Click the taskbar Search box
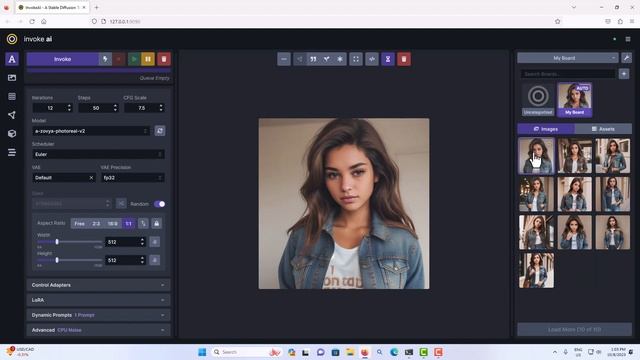Image resolution: width=640 pixels, height=360 pixels. (x=247, y=352)
